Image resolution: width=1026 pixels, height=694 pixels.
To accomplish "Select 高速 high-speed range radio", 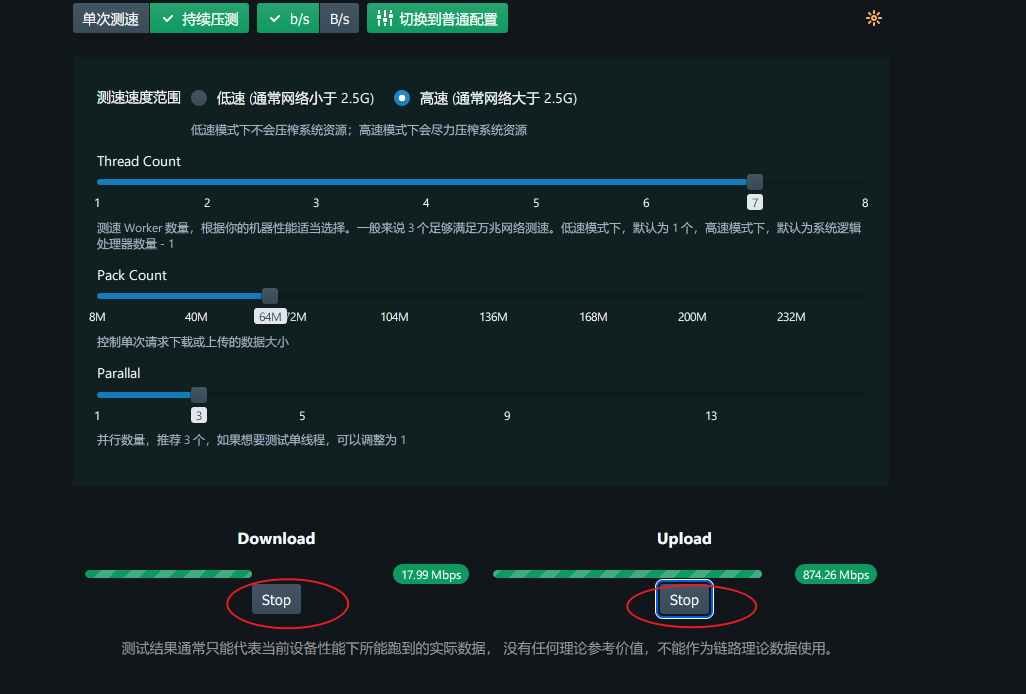I will tap(402, 98).
